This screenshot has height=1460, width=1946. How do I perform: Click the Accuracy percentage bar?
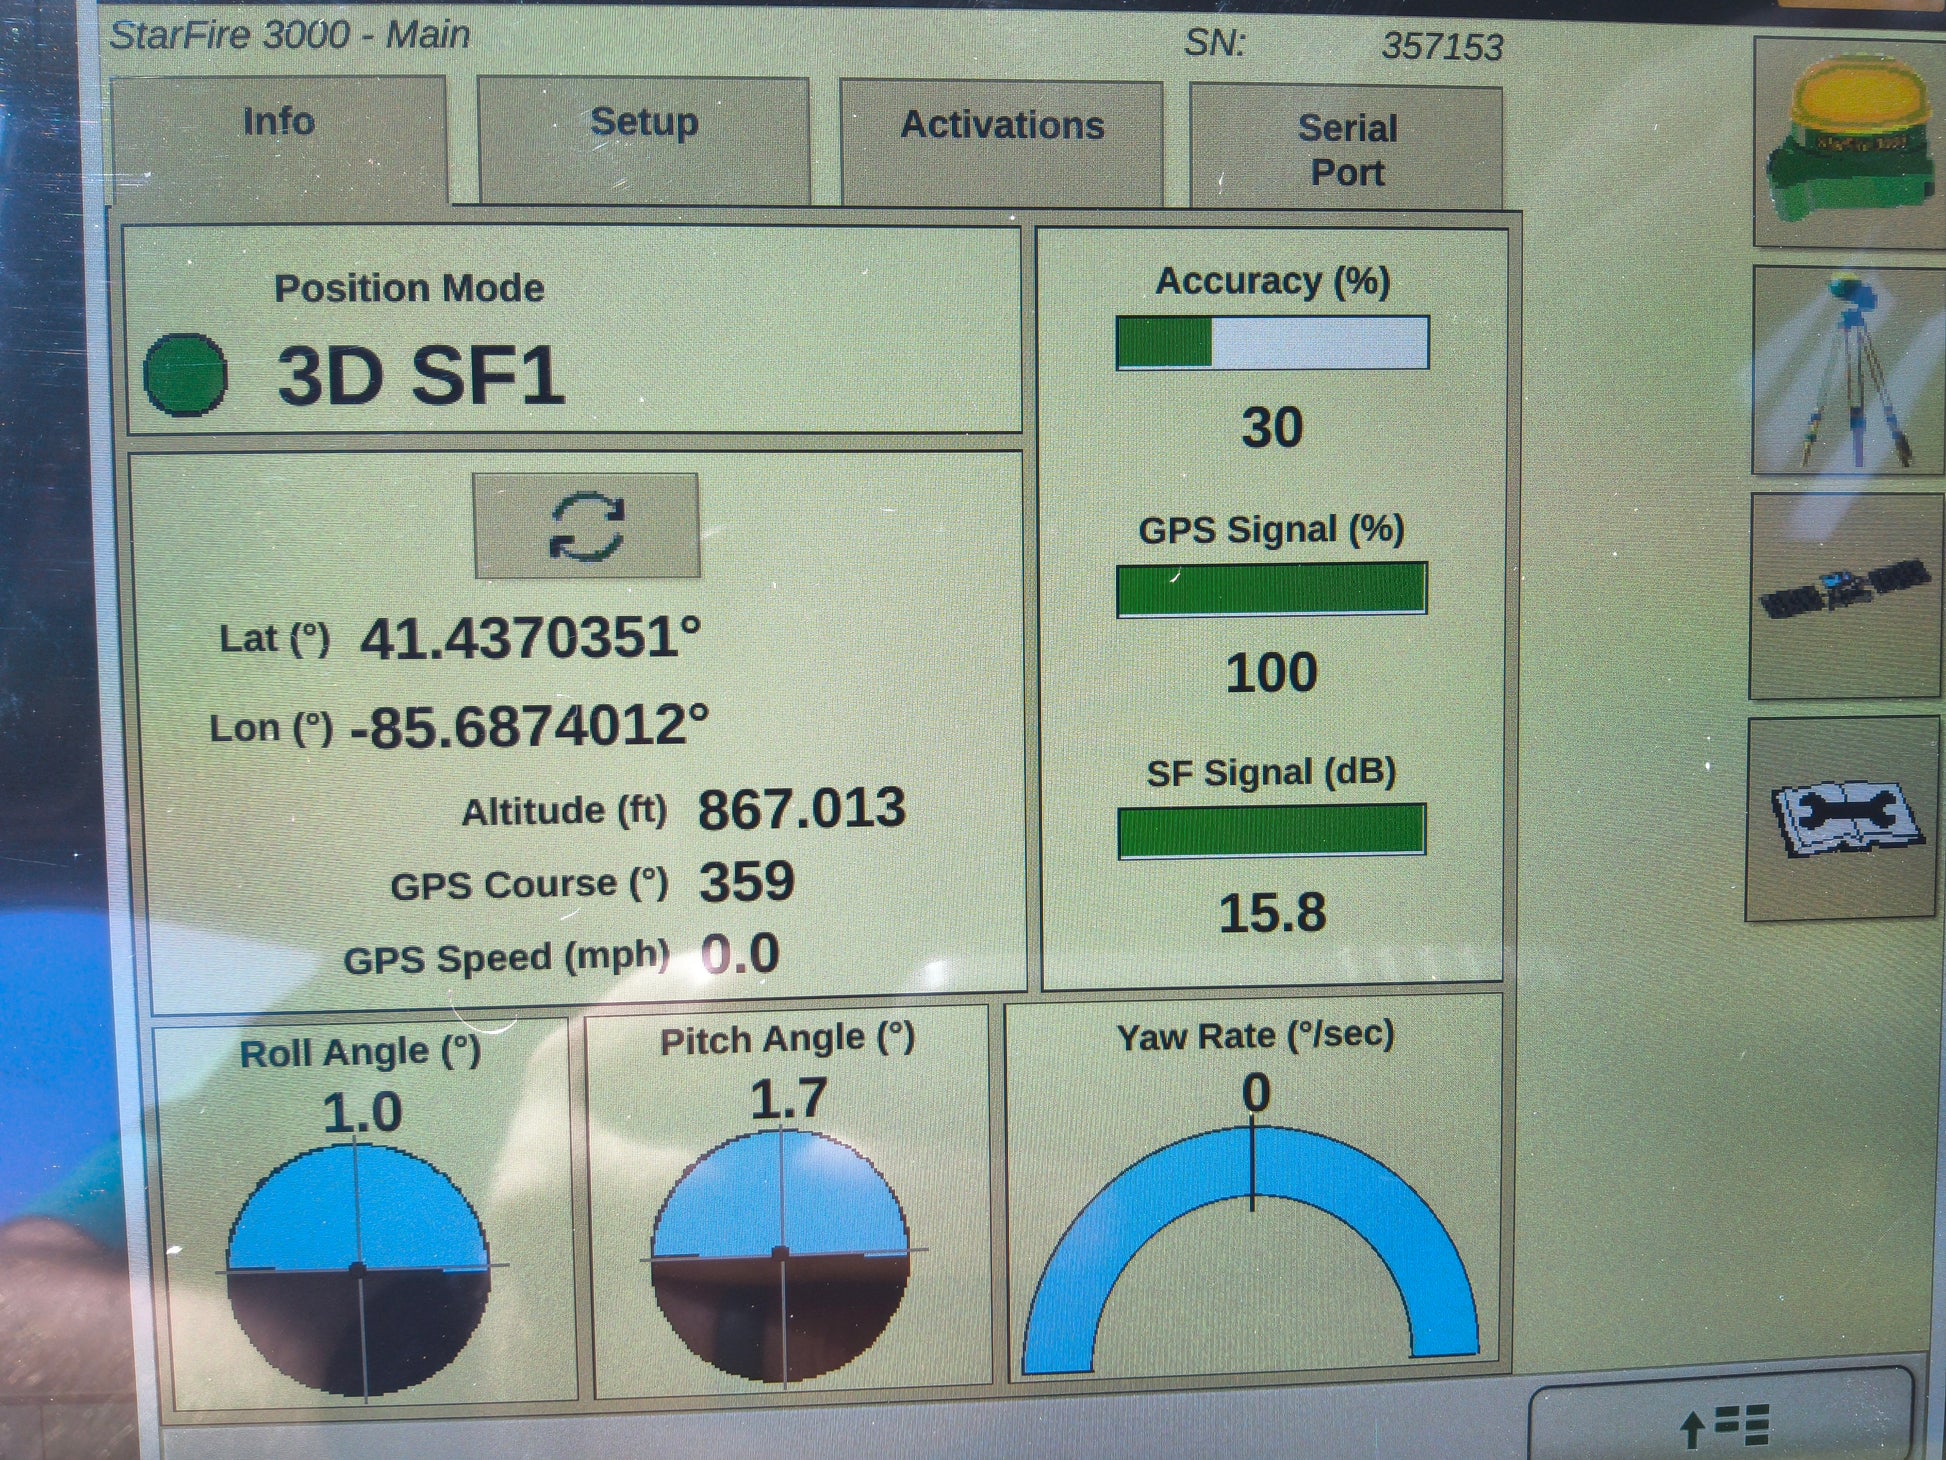click(1272, 343)
